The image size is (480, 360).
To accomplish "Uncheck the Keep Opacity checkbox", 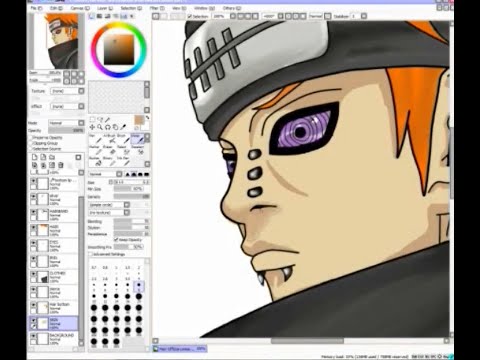I will 116,240.
